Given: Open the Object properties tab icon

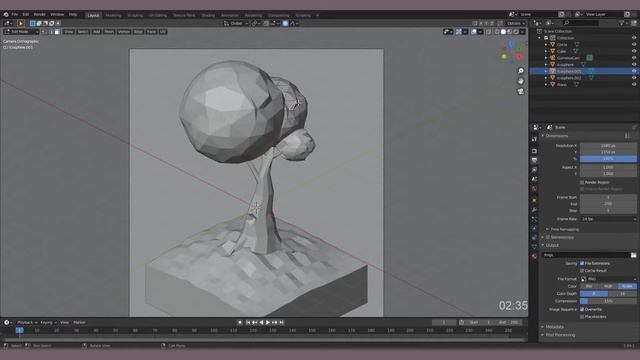Looking at the screenshot, I should pyautogui.click(x=534, y=200).
